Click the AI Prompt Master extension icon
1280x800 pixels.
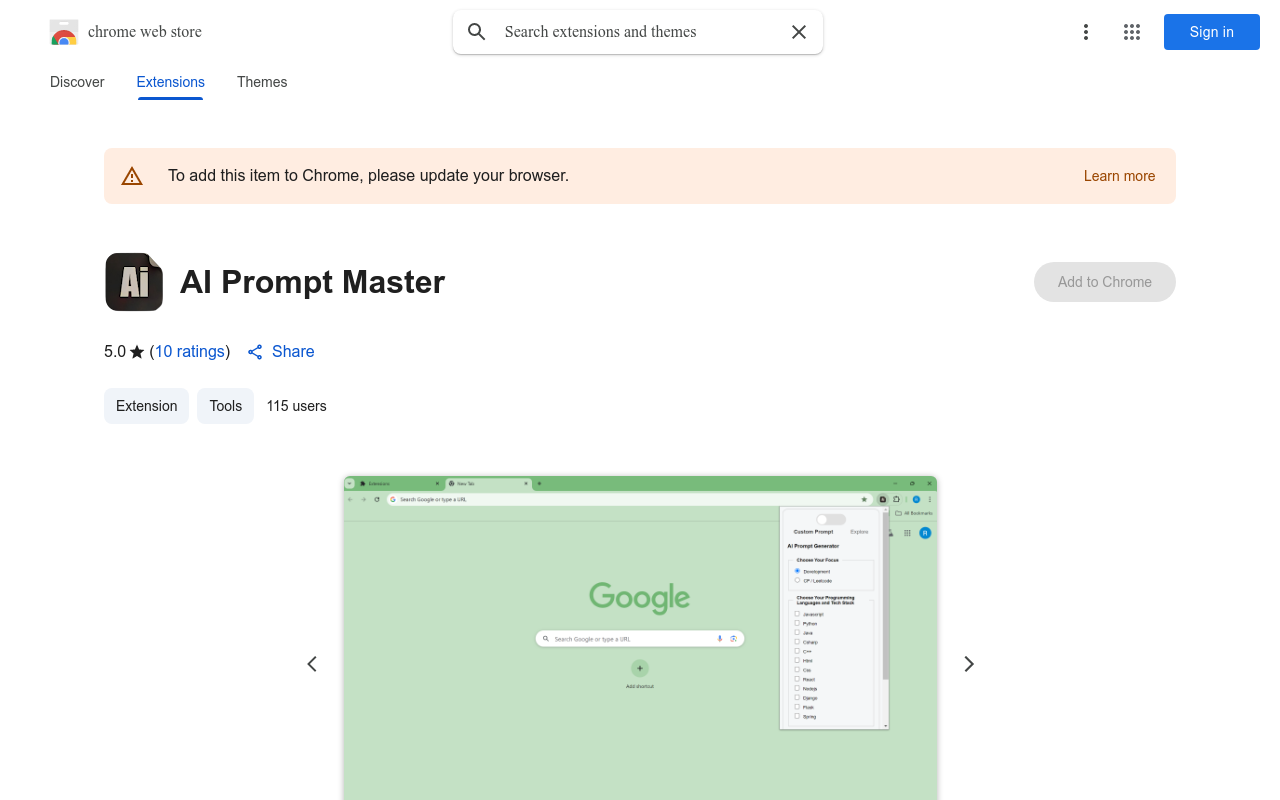[134, 282]
